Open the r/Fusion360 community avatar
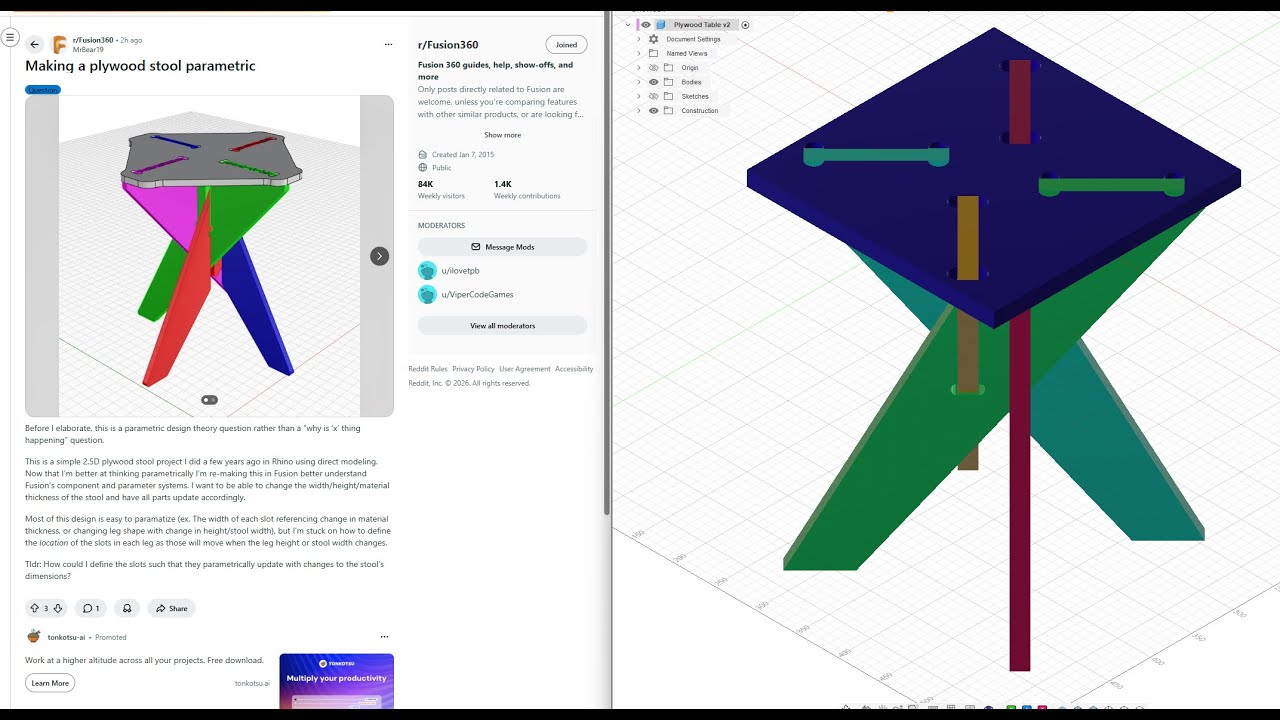 tap(60, 44)
